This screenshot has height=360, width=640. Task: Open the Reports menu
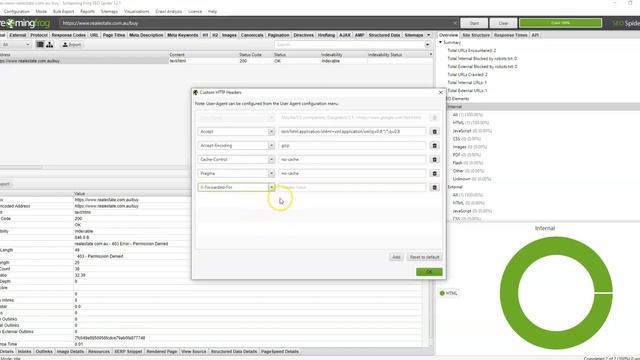coord(87,11)
